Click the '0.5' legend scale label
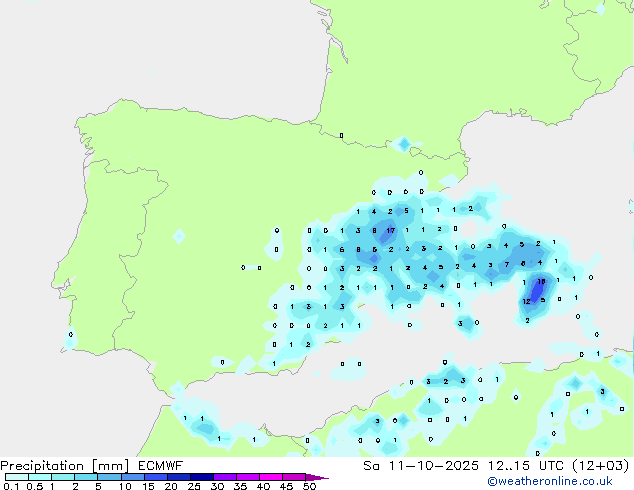 (x=35, y=486)
